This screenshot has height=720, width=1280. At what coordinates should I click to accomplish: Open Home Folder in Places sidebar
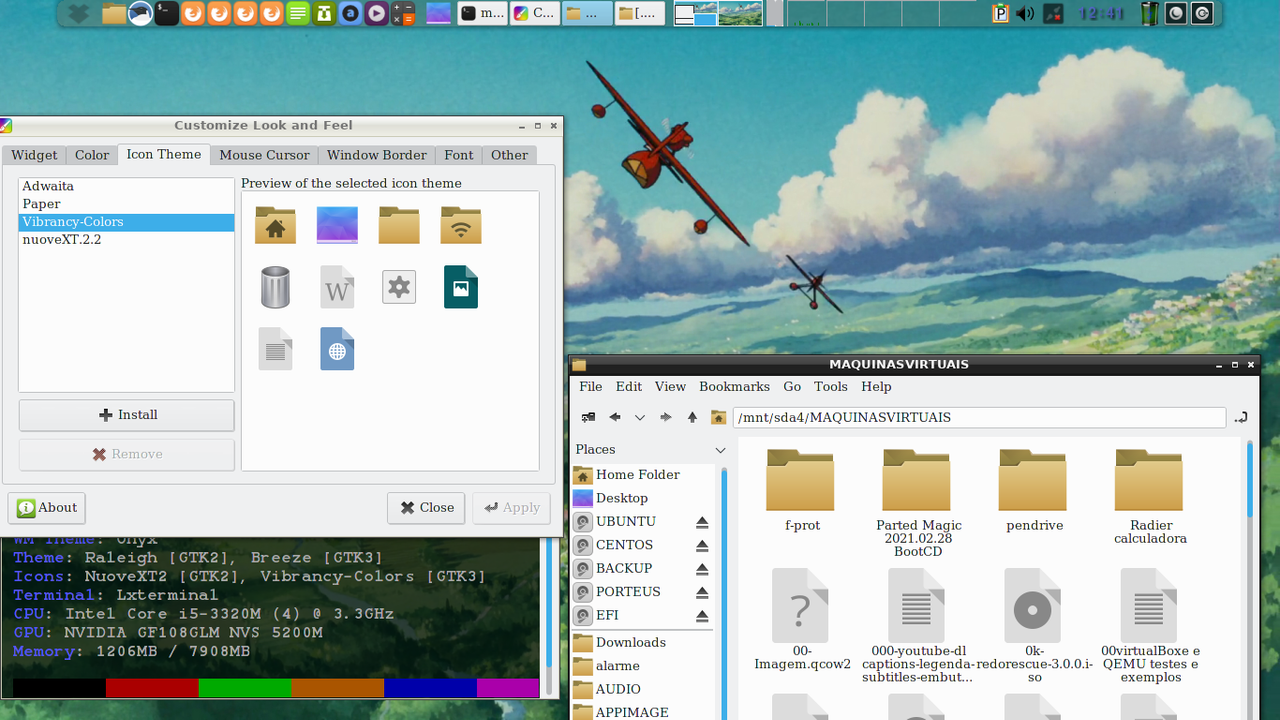tap(643, 475)
